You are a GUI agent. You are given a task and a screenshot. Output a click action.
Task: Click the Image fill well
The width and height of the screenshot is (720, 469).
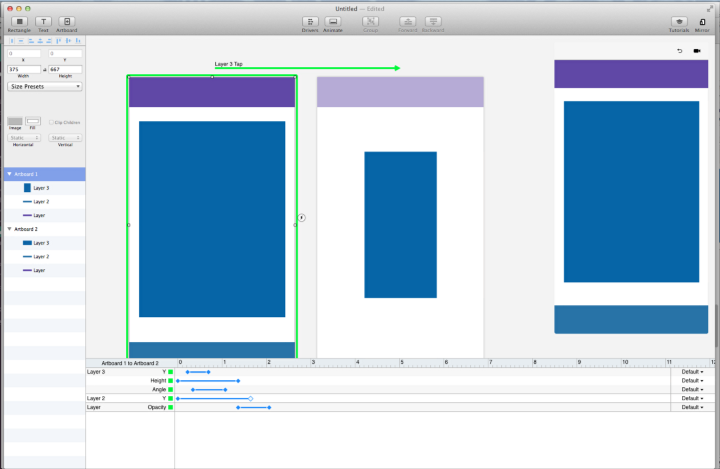point(15,121)
